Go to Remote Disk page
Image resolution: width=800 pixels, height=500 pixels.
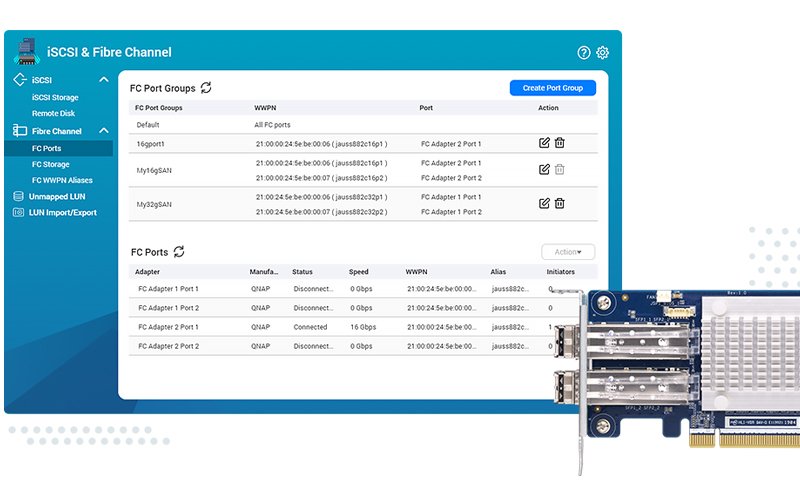coord(53,114)
